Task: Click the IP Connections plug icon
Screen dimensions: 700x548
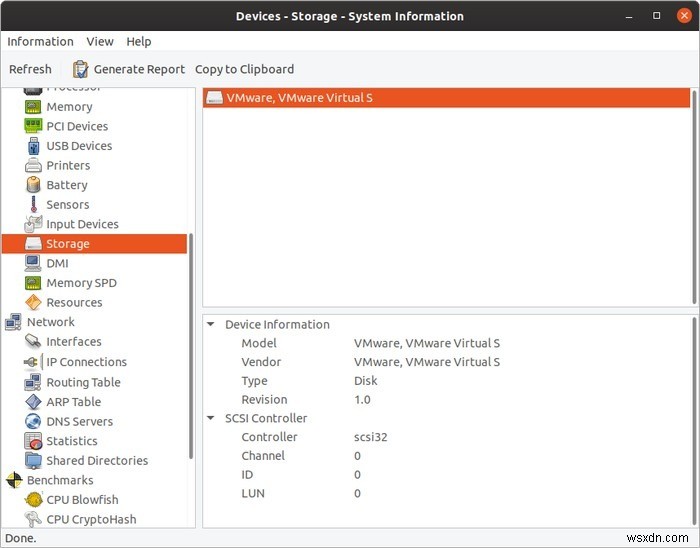Action: coord(33,362)
